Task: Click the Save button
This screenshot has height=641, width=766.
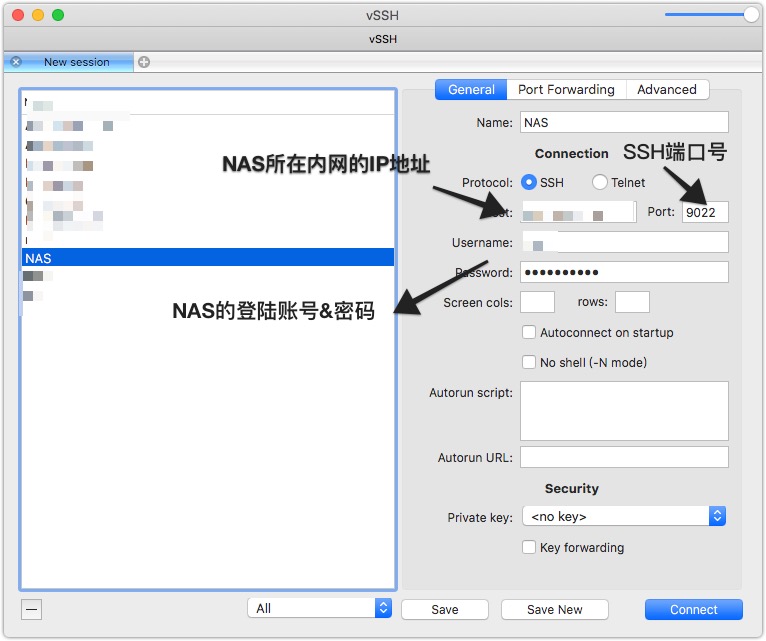Action: click(x=445, y=609)
